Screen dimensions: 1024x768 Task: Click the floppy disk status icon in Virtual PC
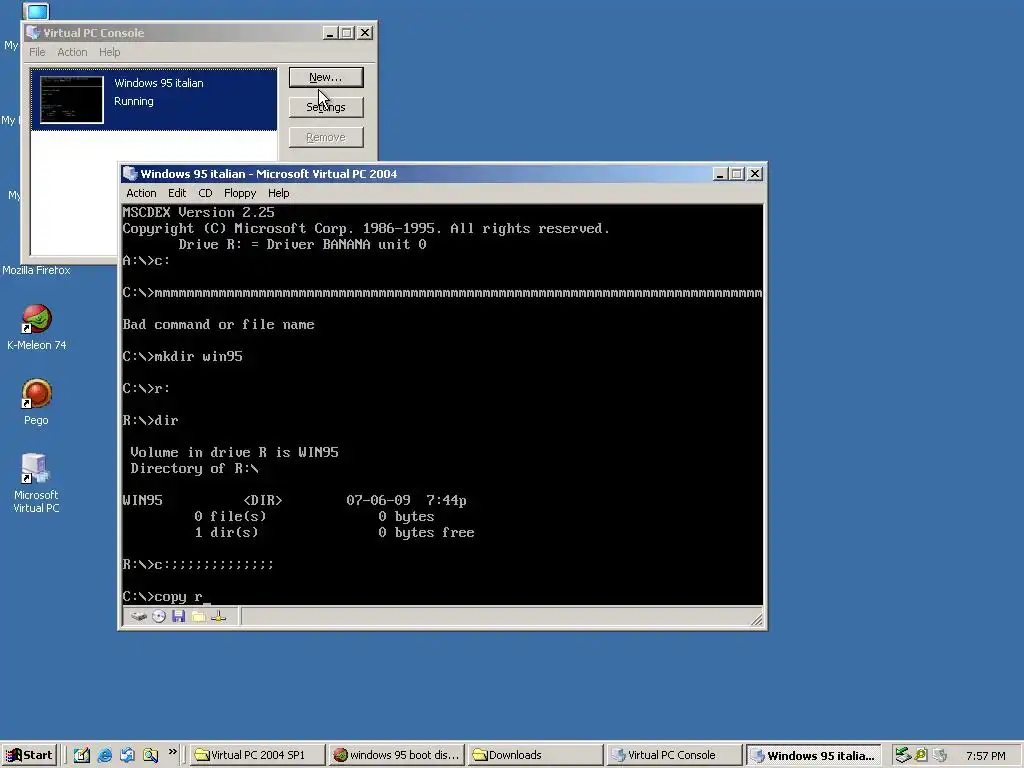pyautogui.click(x=178, y=616)
